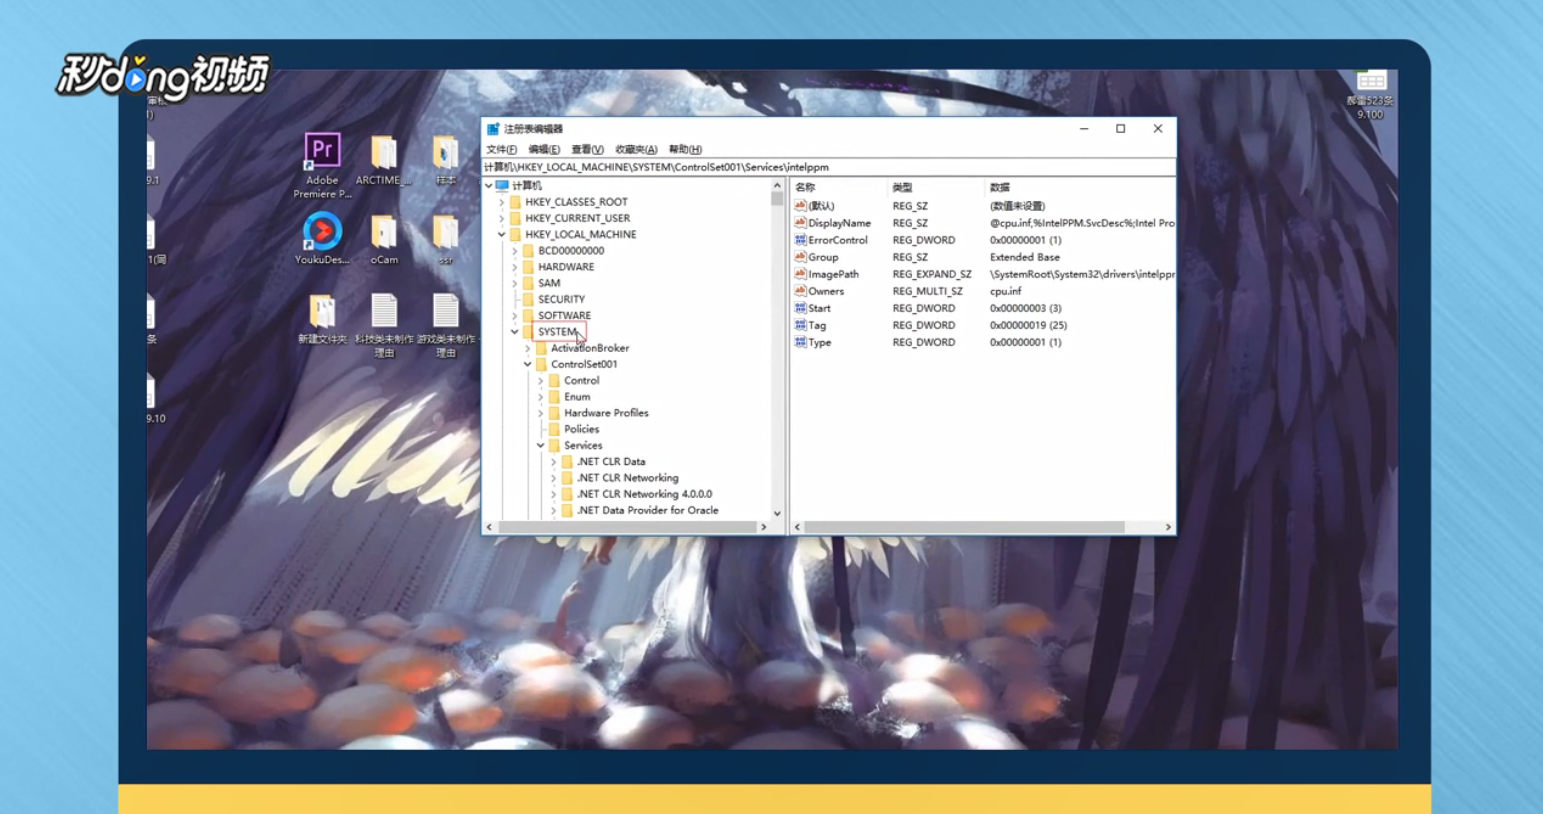Open the 文件(F) menu

click(x=501, y=149)
